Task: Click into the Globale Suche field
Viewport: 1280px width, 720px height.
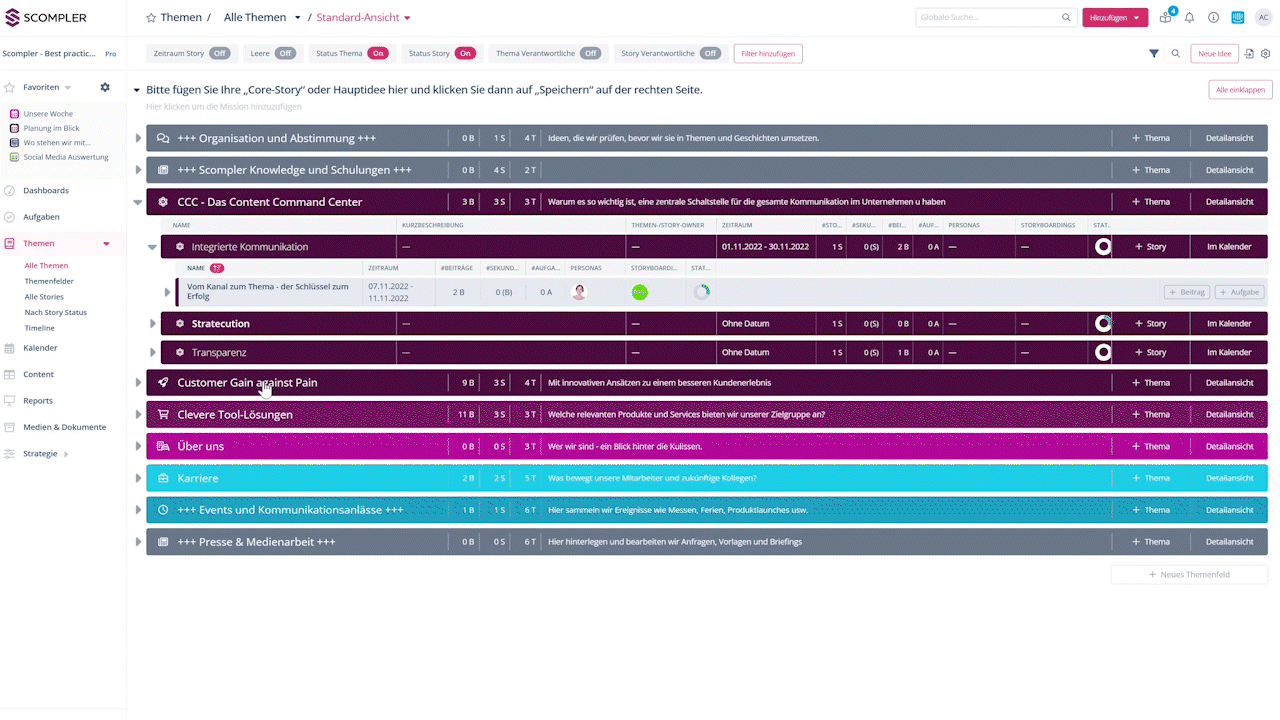Action: click(988, 18)
